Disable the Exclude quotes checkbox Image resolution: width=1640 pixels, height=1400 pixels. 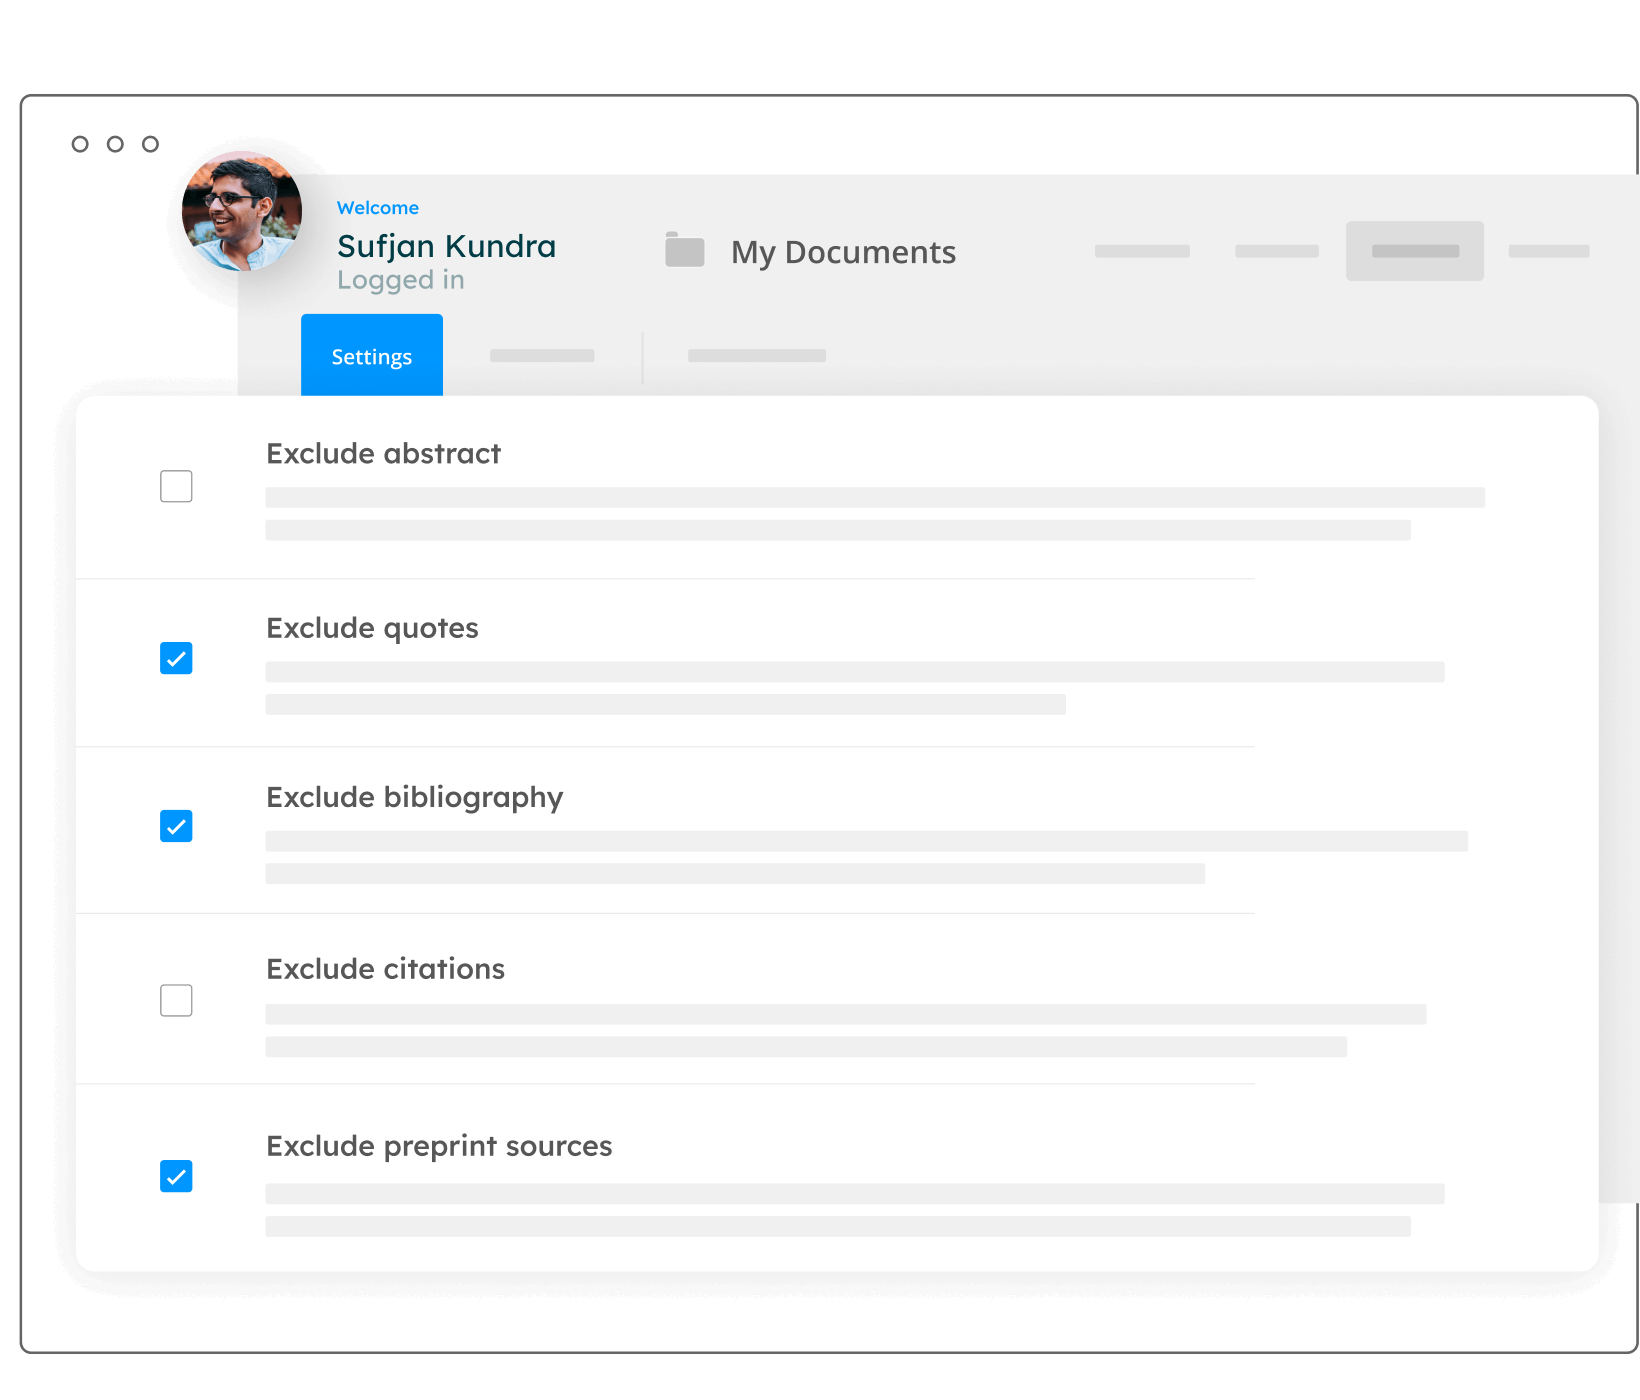click(176, 658)
